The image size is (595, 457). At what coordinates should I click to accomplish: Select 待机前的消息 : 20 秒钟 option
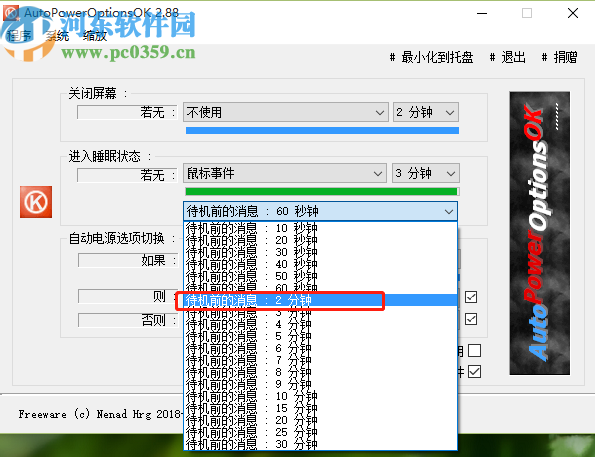321,240
